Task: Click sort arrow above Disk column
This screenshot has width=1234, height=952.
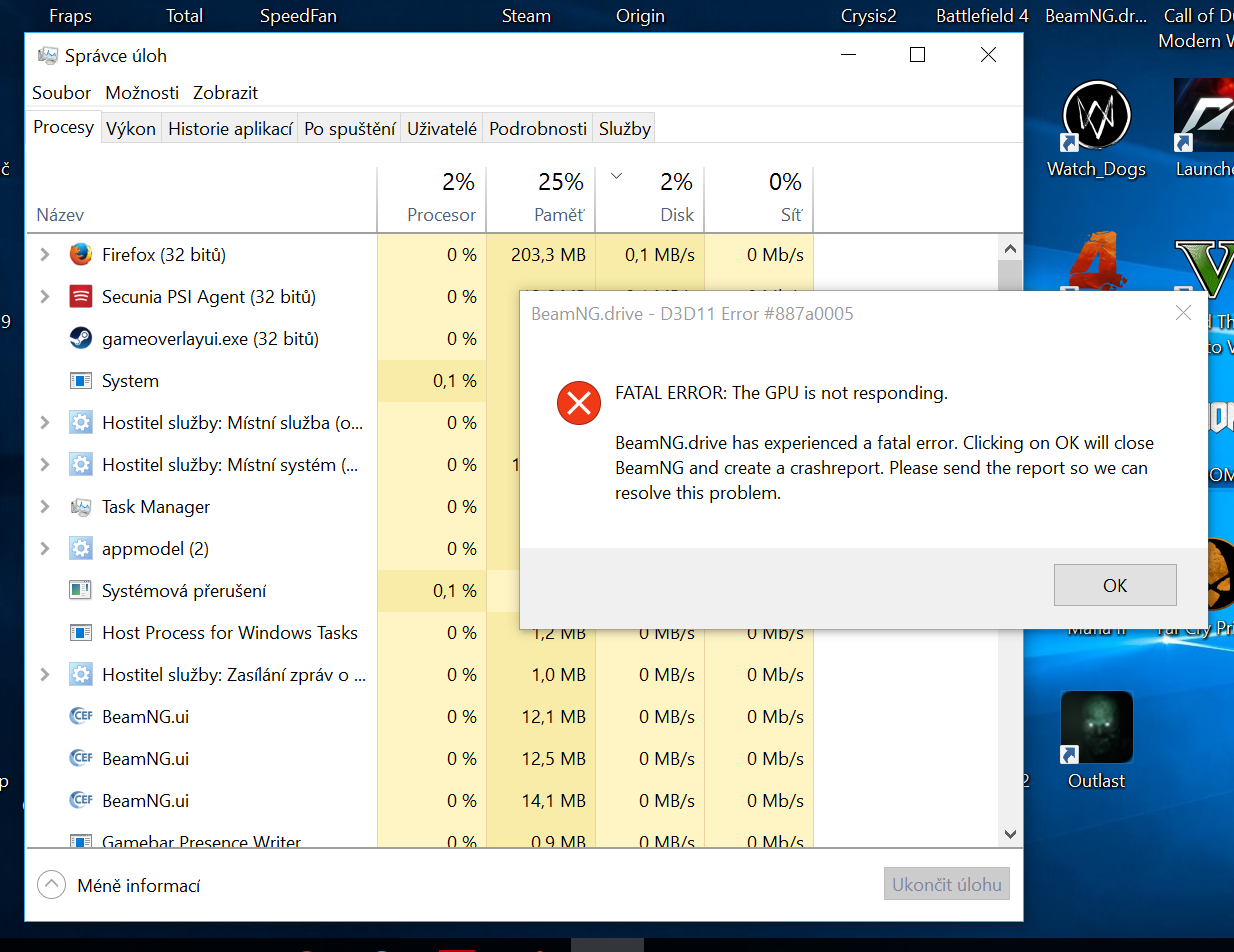Action: [x=616, y=177]
